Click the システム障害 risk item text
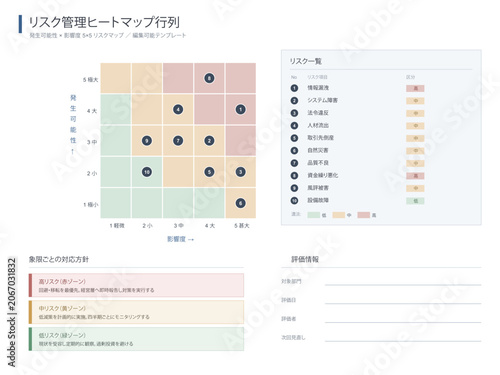 click(322, 100)
